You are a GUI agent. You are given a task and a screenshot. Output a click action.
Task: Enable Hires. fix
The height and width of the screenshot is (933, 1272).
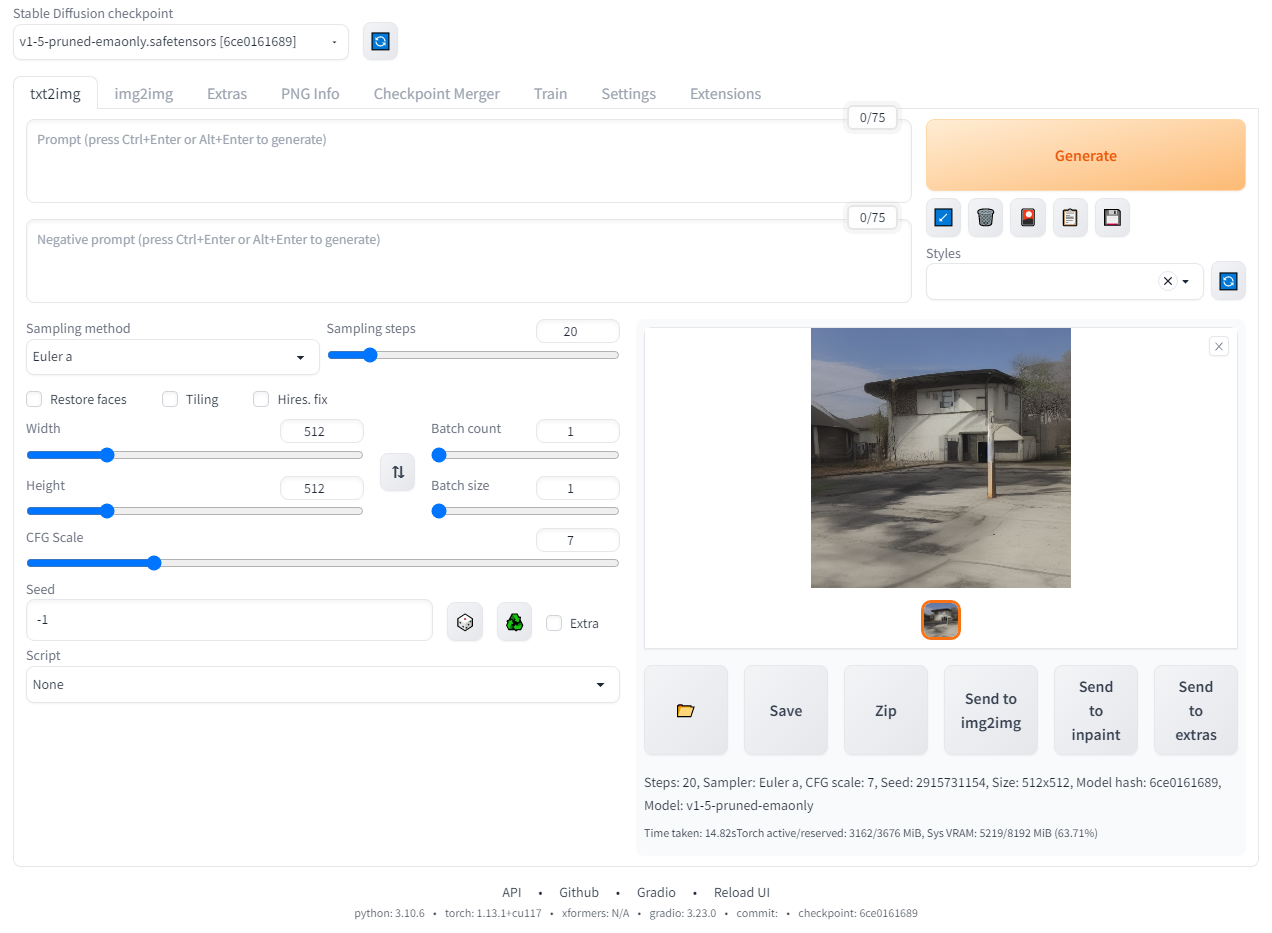261,399
